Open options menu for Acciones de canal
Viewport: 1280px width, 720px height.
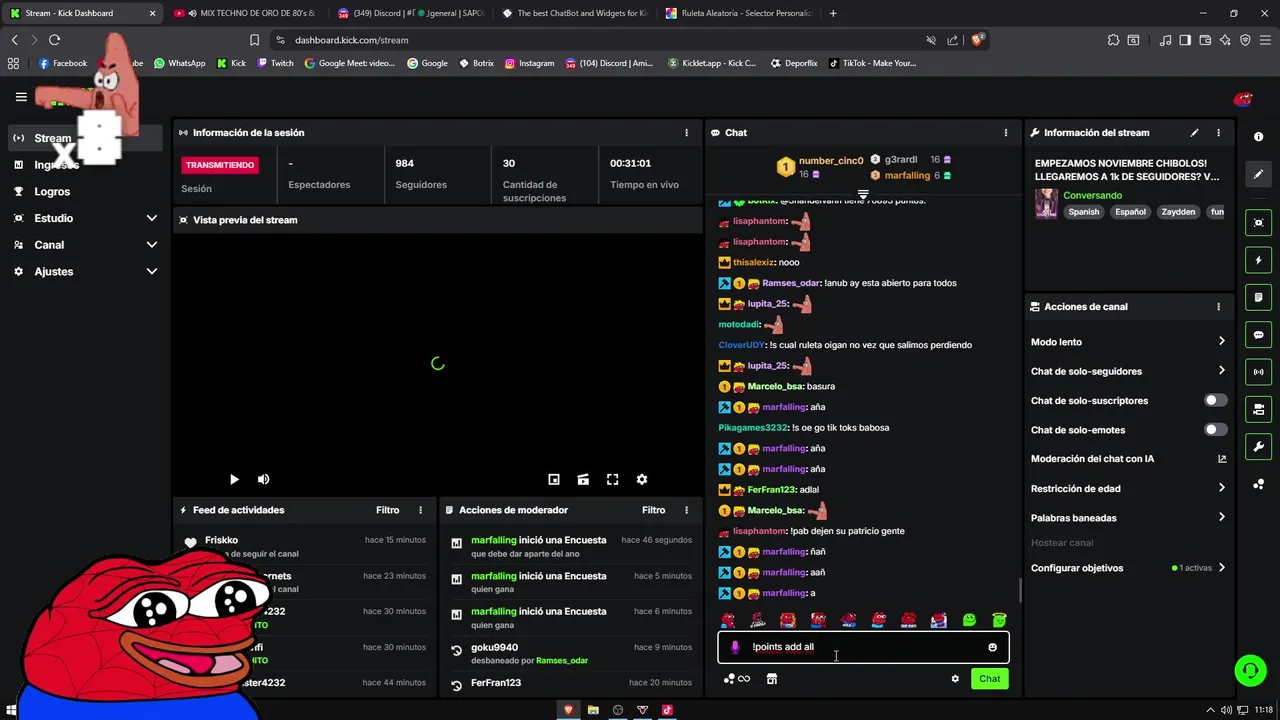click(1218, 307)
